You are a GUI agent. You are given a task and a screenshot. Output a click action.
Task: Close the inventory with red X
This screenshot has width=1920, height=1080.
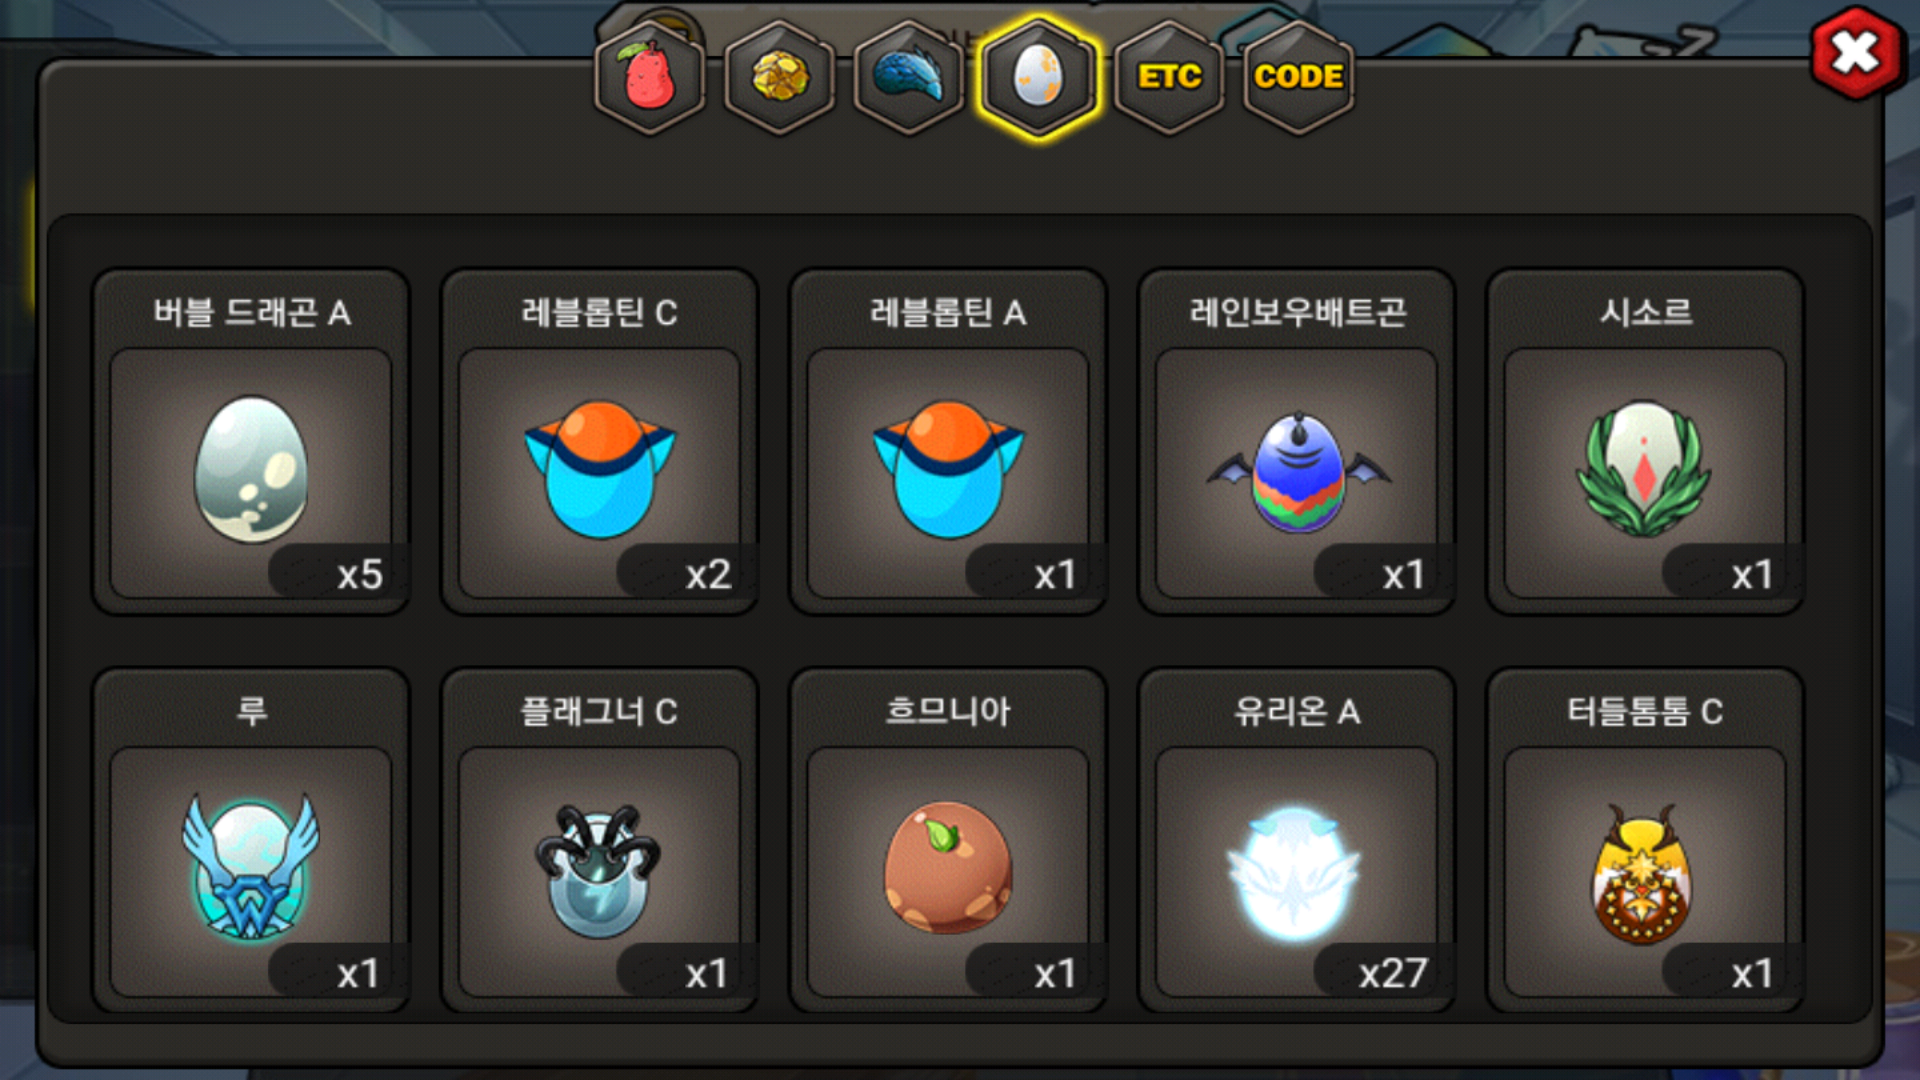[1856, 52]
